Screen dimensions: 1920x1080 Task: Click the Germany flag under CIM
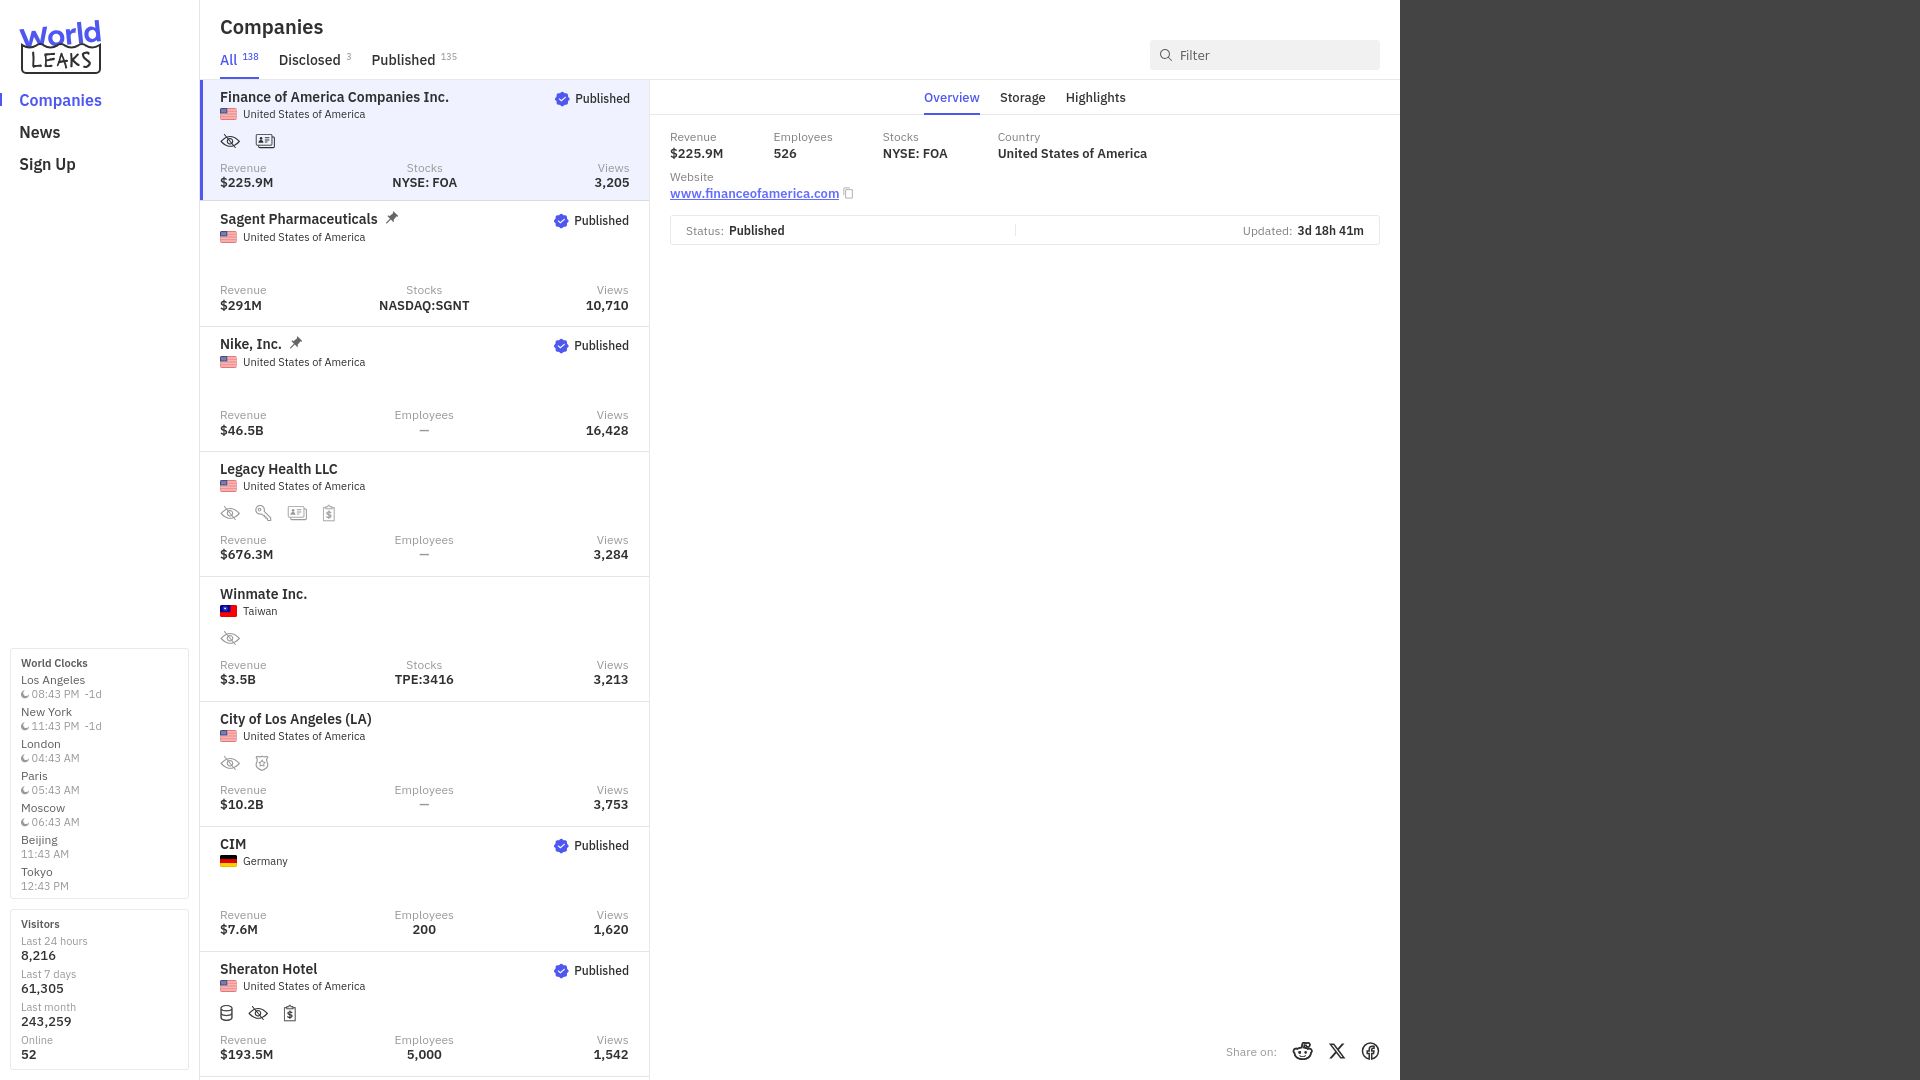(x=228, y=861)
